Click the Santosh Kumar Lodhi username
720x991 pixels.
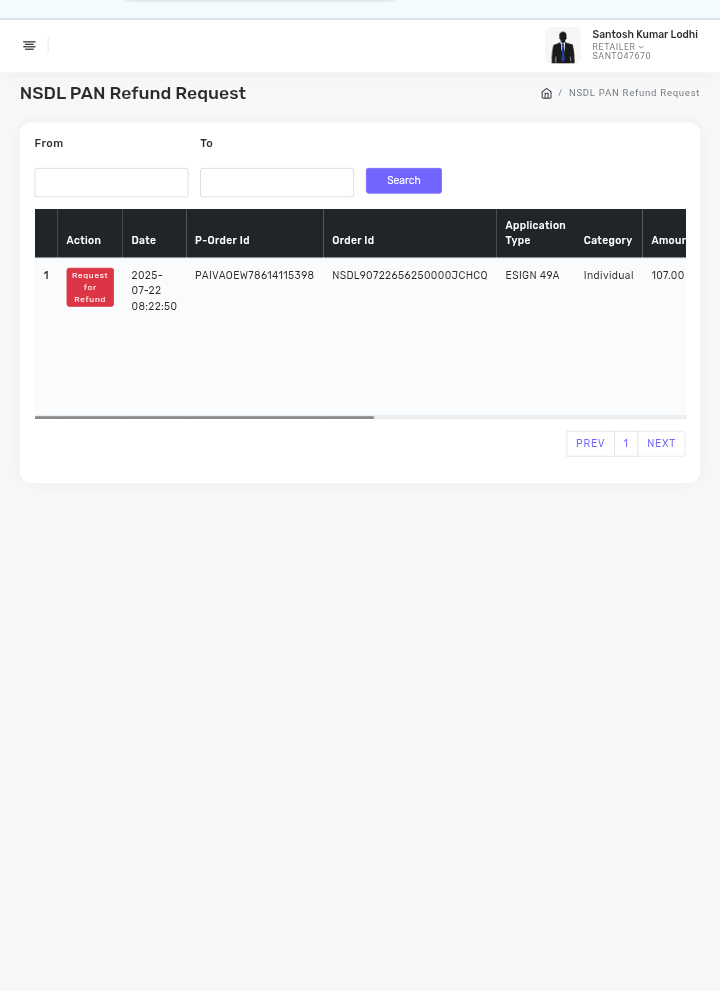(x=645, y=34)
